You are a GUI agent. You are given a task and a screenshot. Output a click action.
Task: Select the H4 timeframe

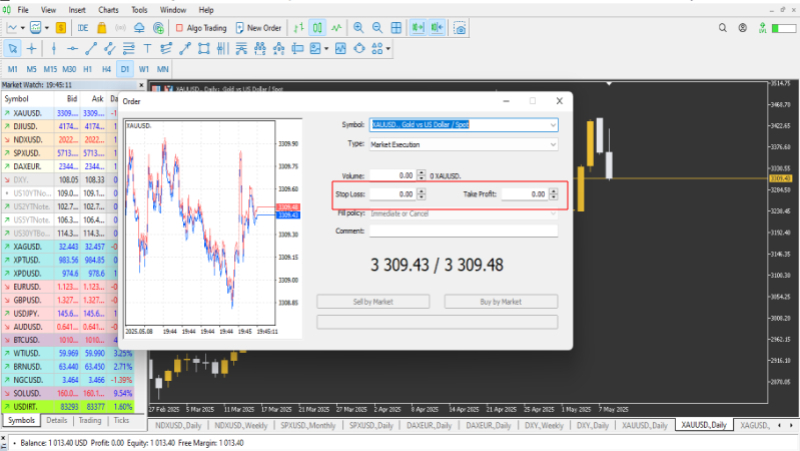(106, 69)
